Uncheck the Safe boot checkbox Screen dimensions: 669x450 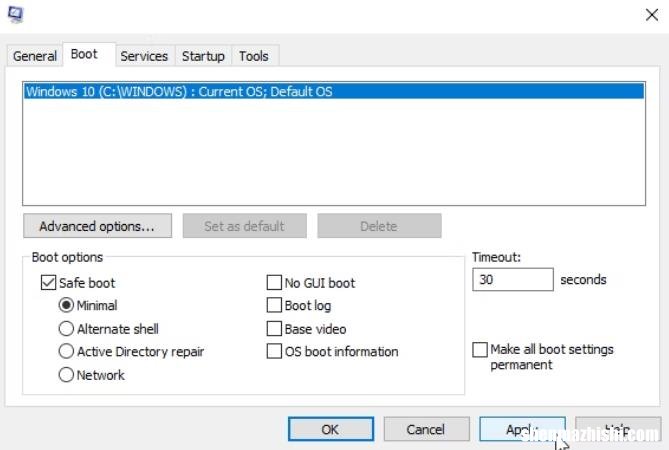click(48, 282)
